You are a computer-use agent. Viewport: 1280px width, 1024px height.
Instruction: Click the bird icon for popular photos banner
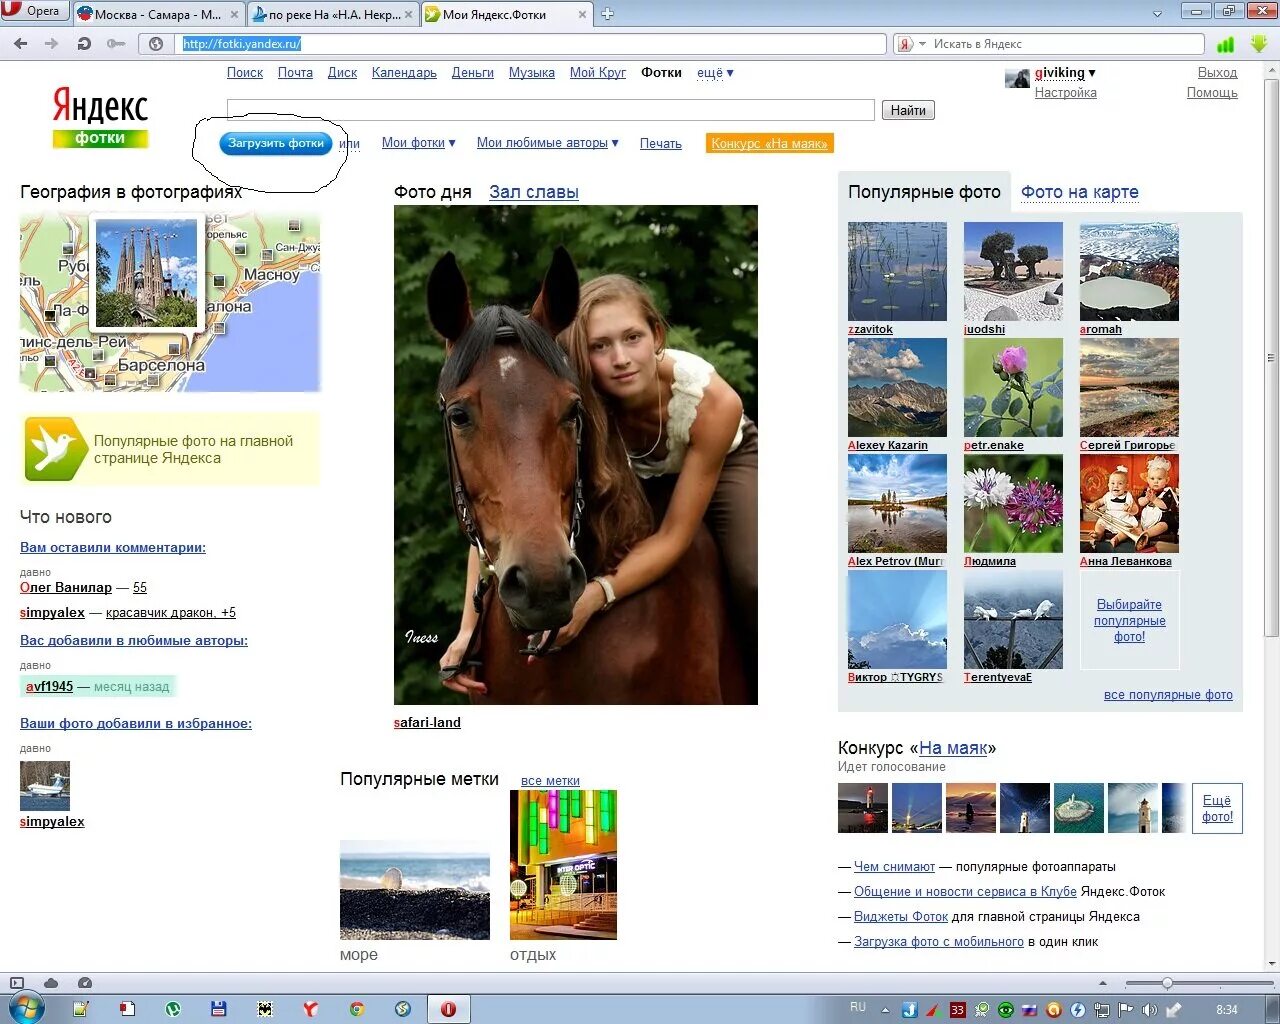tap(55, 449)
